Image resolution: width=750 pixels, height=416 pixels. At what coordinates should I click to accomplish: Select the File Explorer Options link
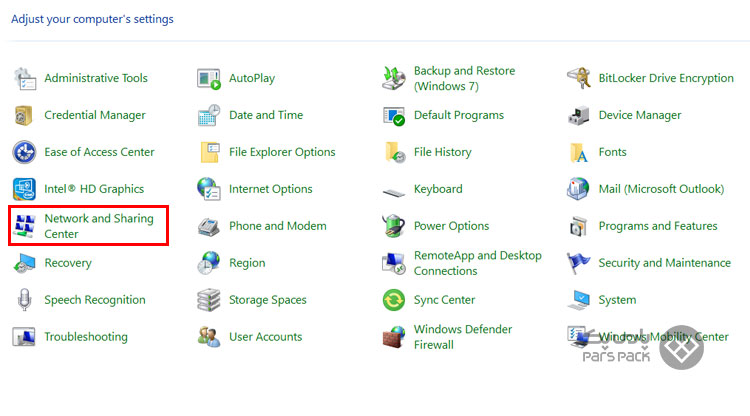tap(282, 152)
